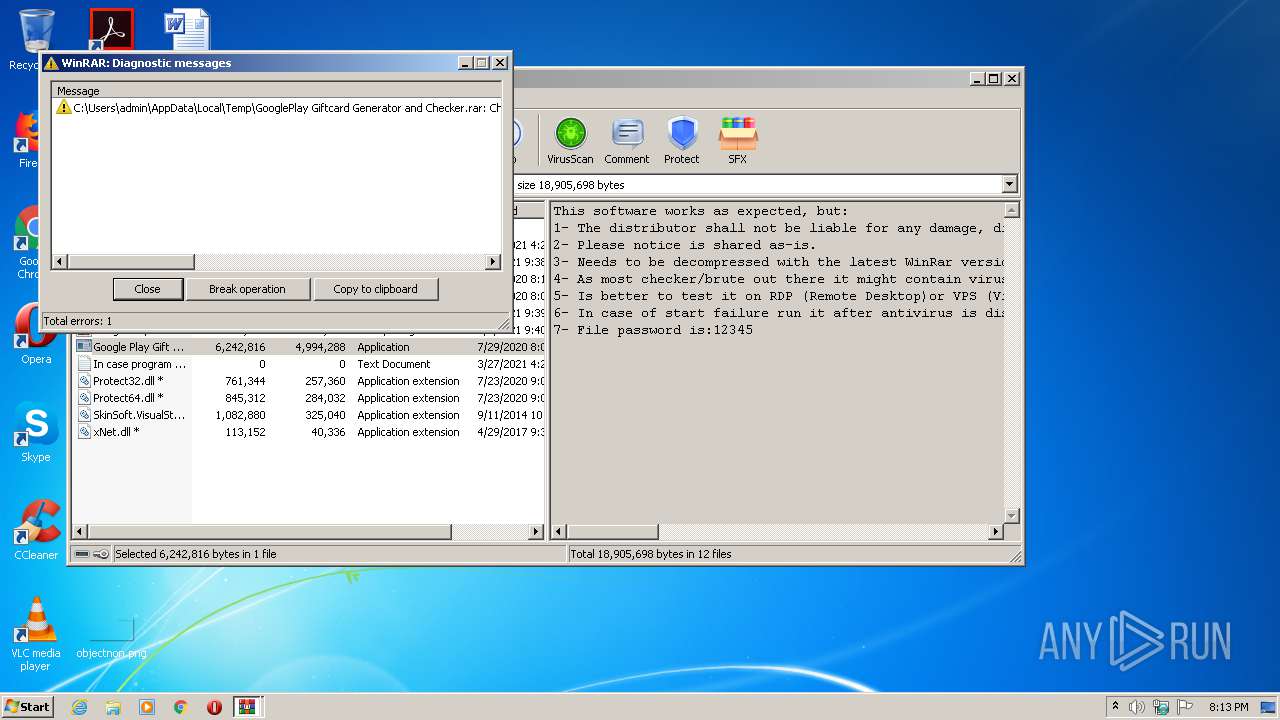The width and height of the screenshot is (1280, 720).
Task: Select Protect32.dll in file list
Action: tap(310, 381)
